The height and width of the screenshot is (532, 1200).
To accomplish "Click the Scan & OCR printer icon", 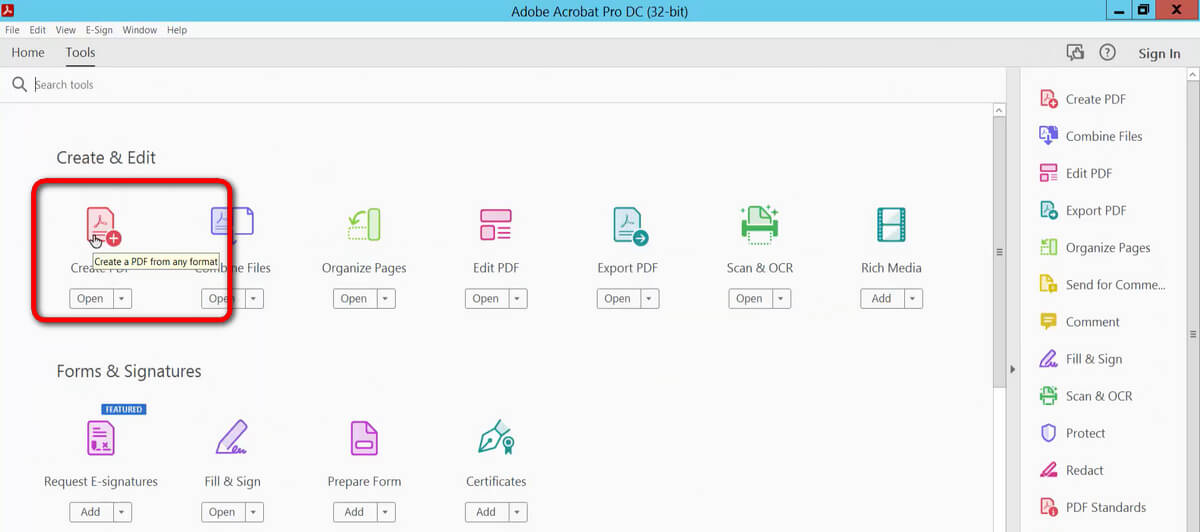I will 760,225.
